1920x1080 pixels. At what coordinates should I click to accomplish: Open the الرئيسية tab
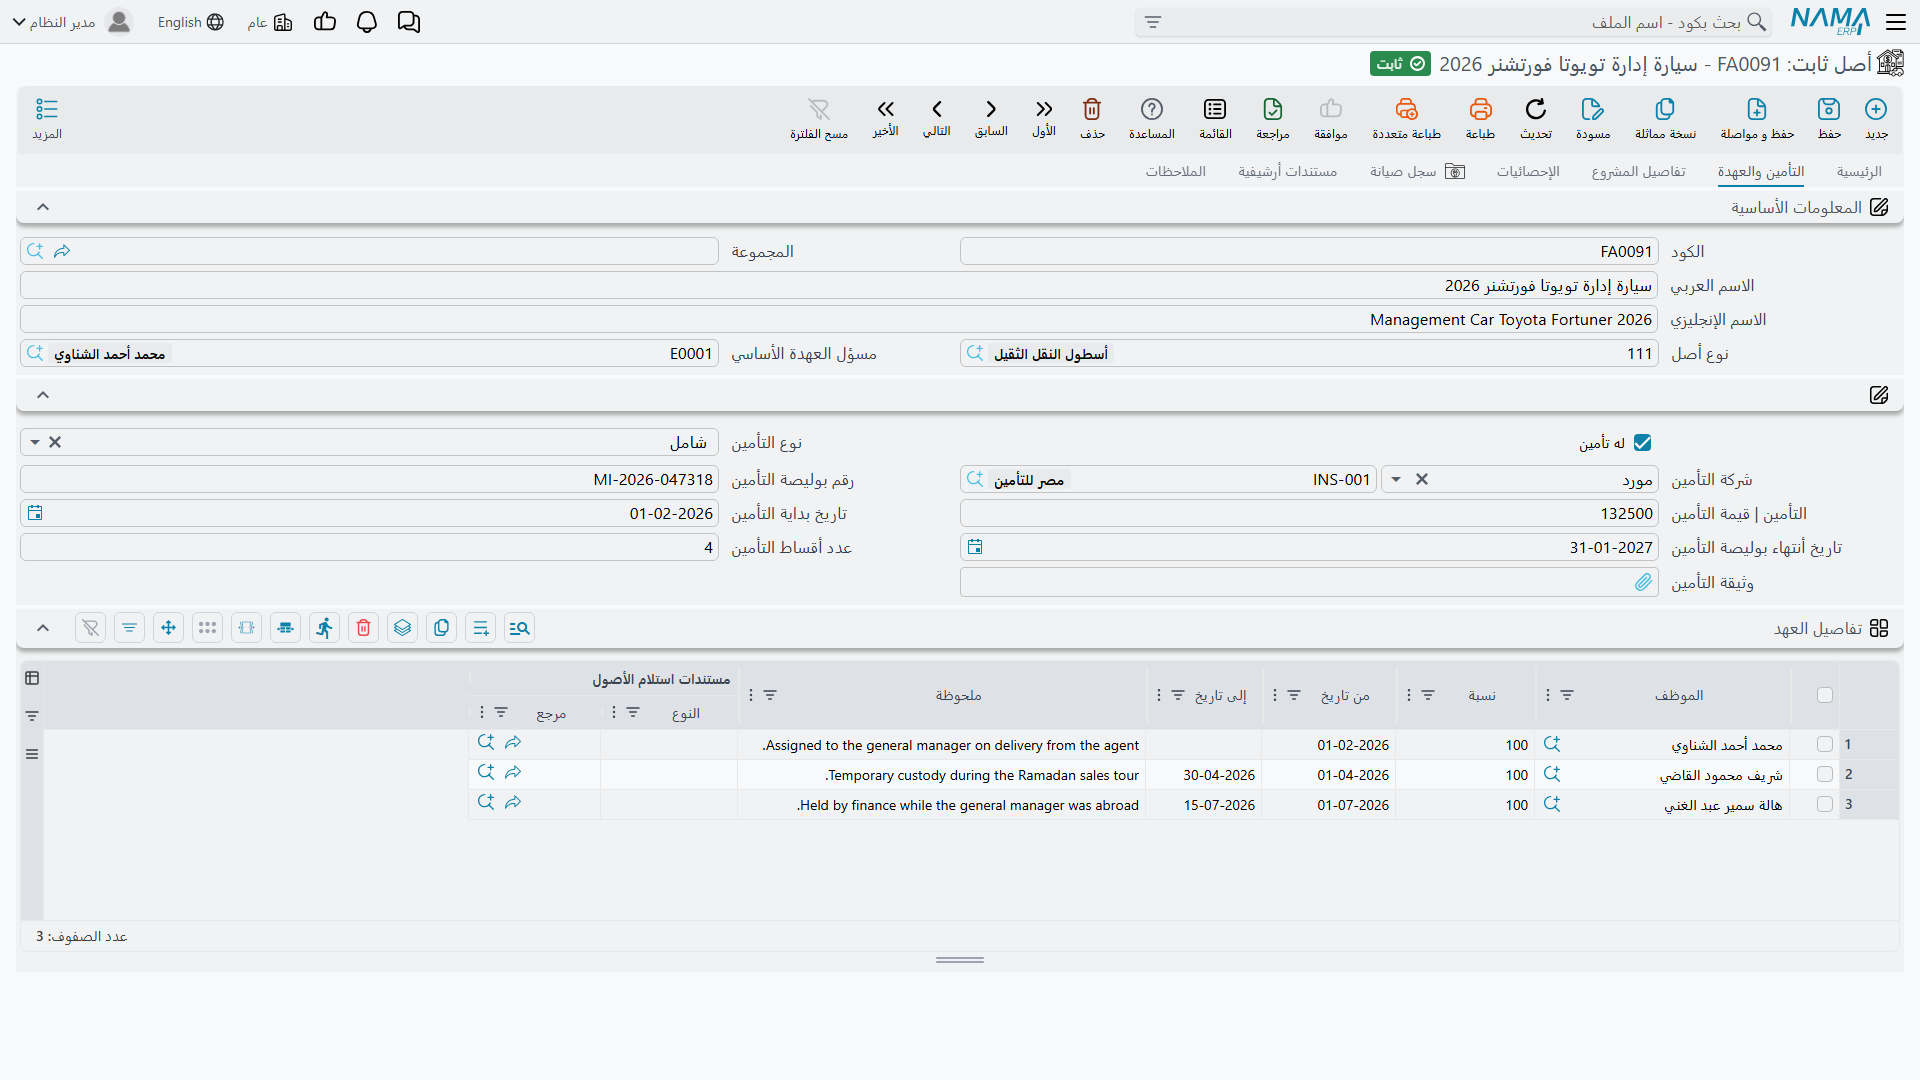1859,172
